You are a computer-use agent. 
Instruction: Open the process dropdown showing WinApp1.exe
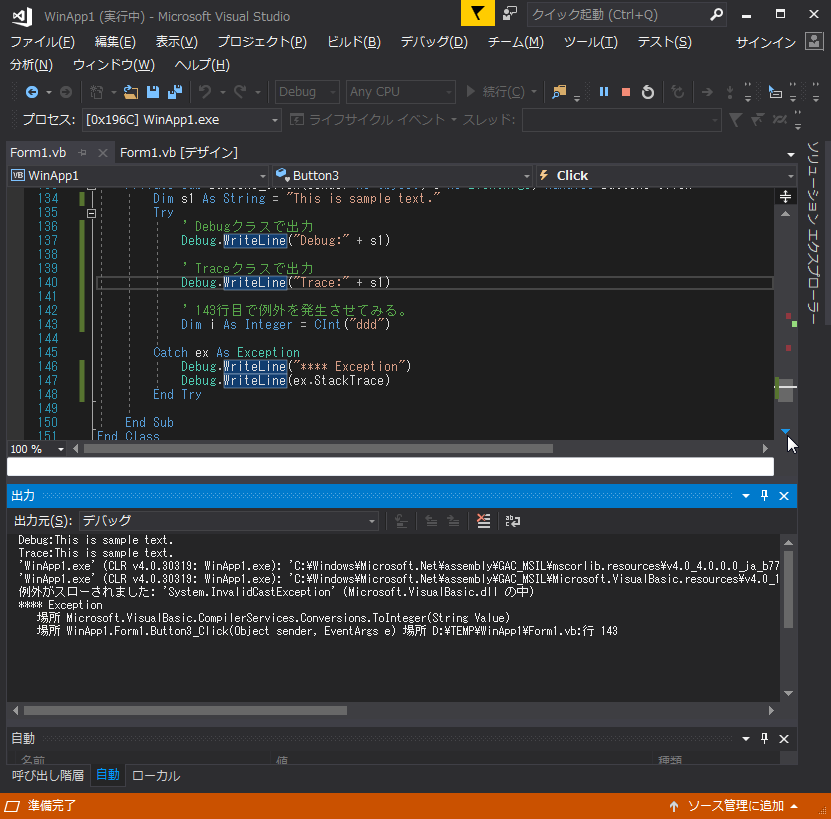pyautogui.click(x=276, y=120)
